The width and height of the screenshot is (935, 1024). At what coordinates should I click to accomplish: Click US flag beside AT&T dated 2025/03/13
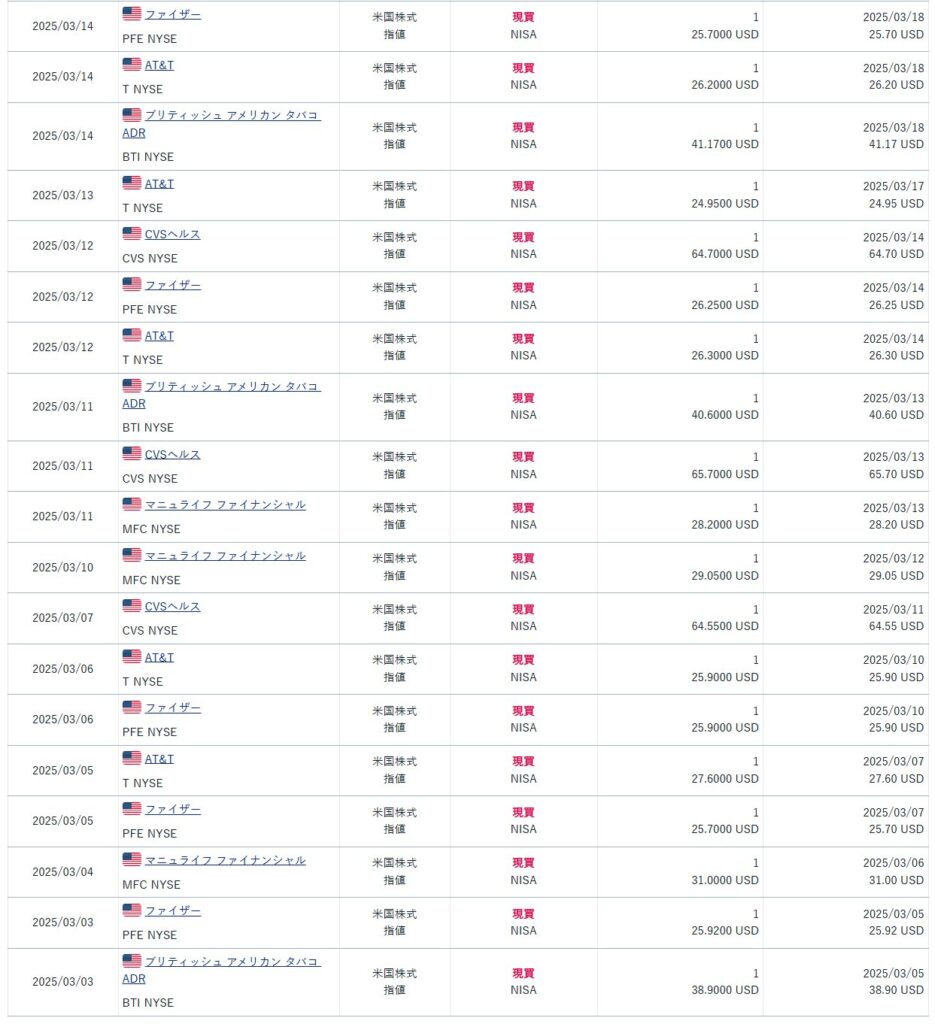(x=131, y=183)
